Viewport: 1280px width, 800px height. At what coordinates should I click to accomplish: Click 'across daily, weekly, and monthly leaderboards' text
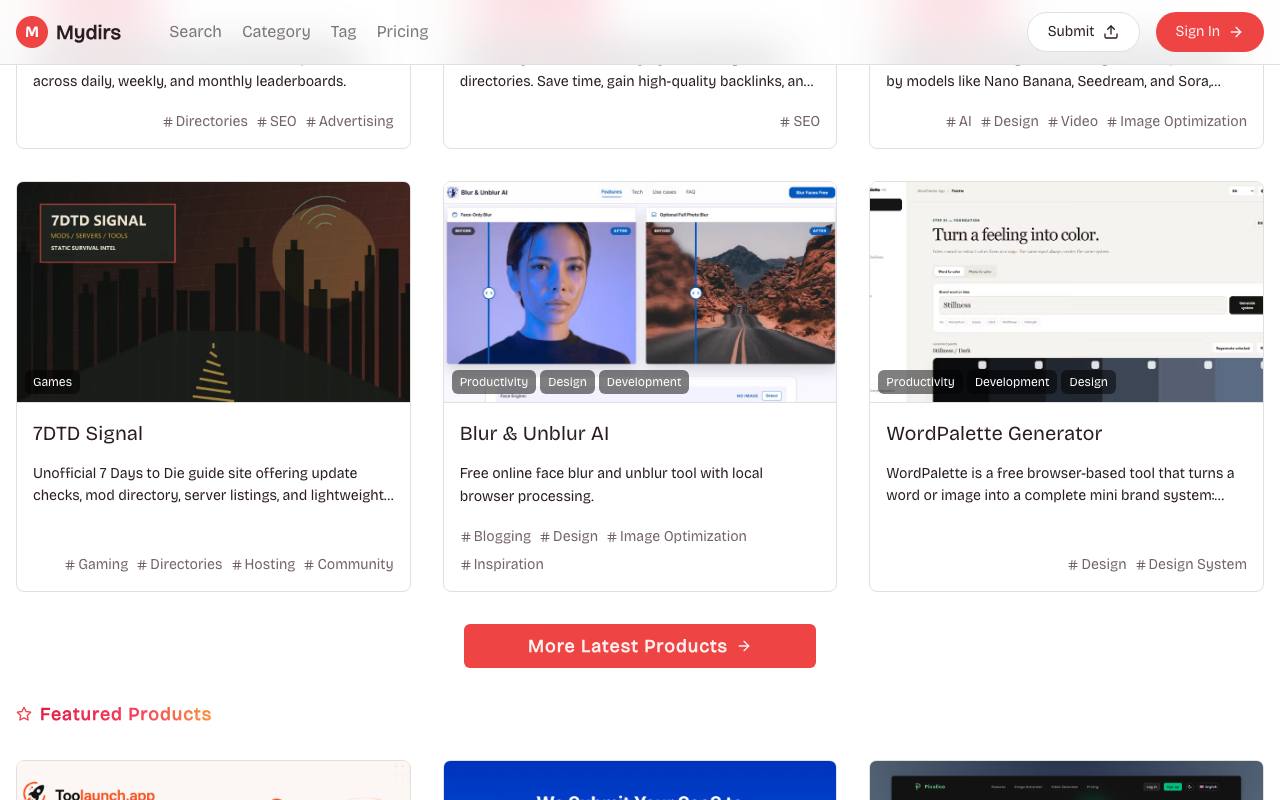pos(190,81)
